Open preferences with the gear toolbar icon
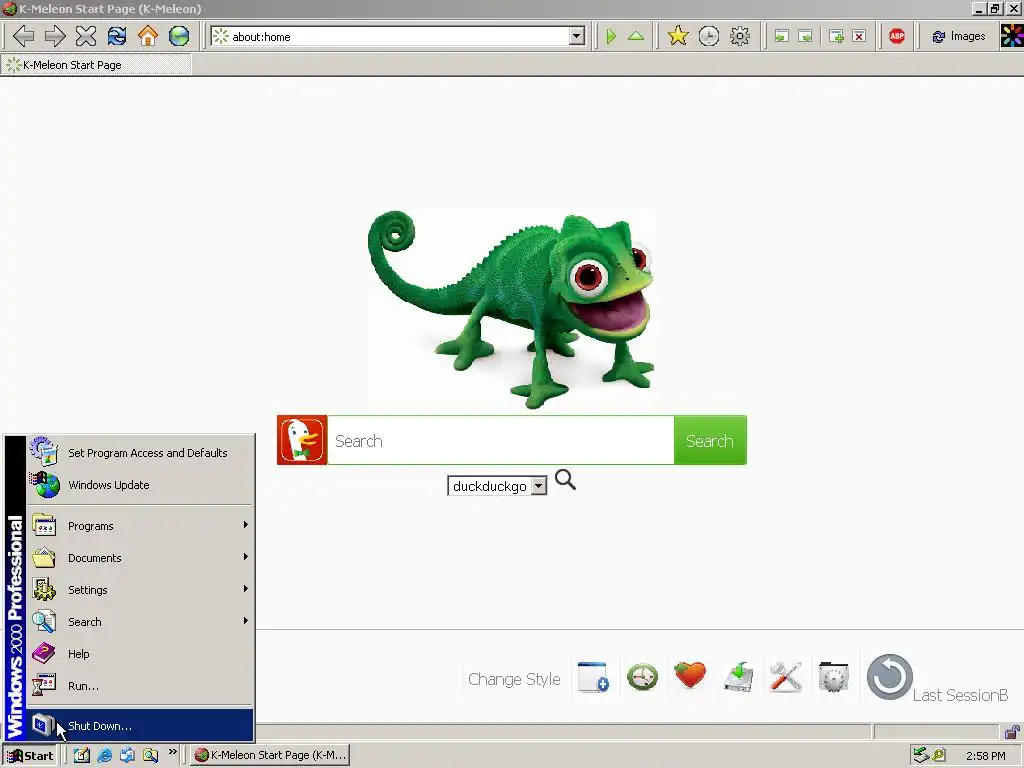This screenshot has width=1024, height=768. (740, 36)
